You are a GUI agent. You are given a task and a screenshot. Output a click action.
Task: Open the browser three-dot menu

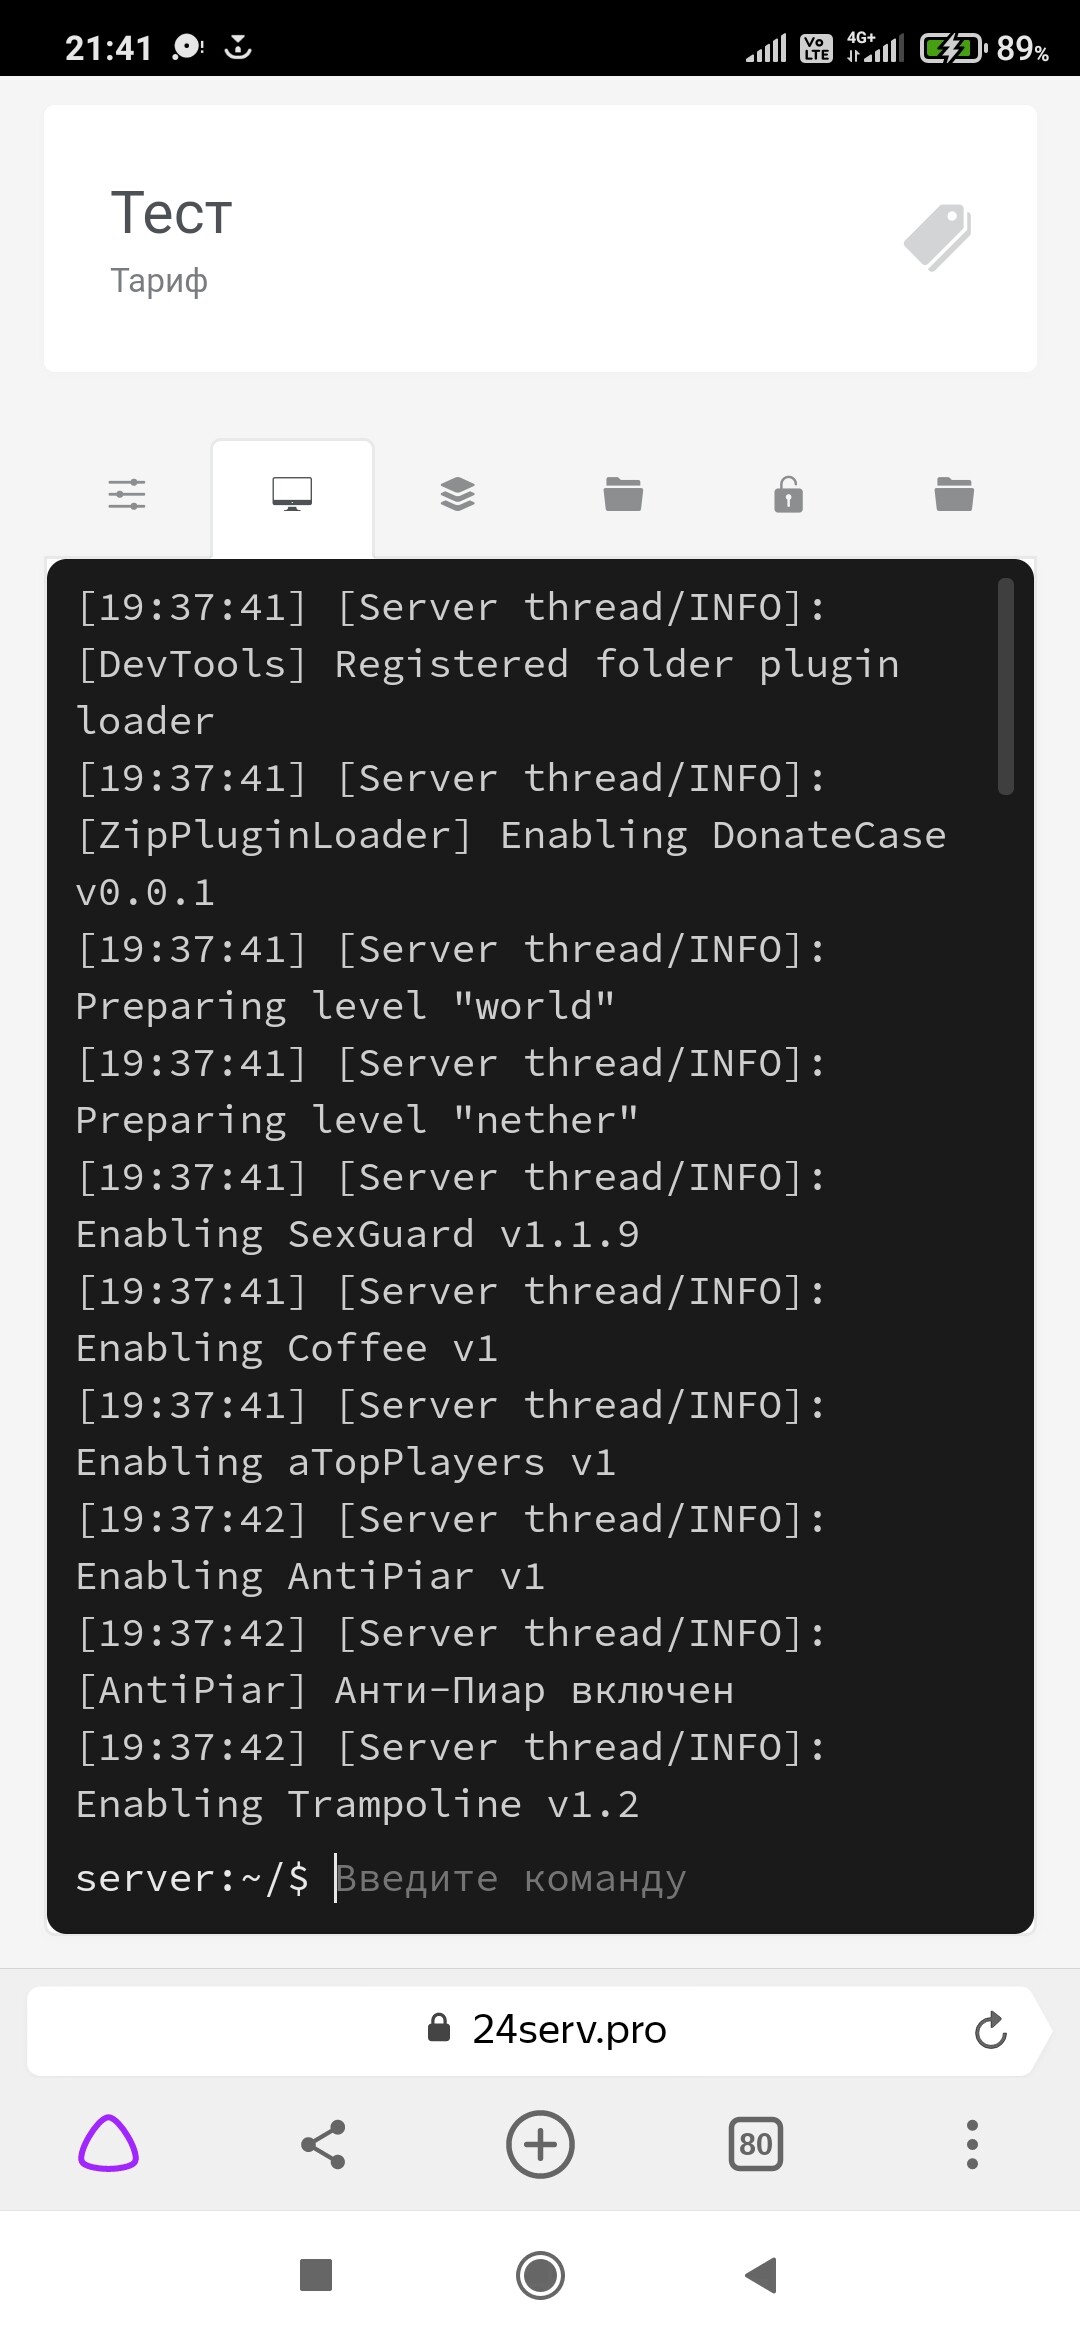click(972, 2144)
